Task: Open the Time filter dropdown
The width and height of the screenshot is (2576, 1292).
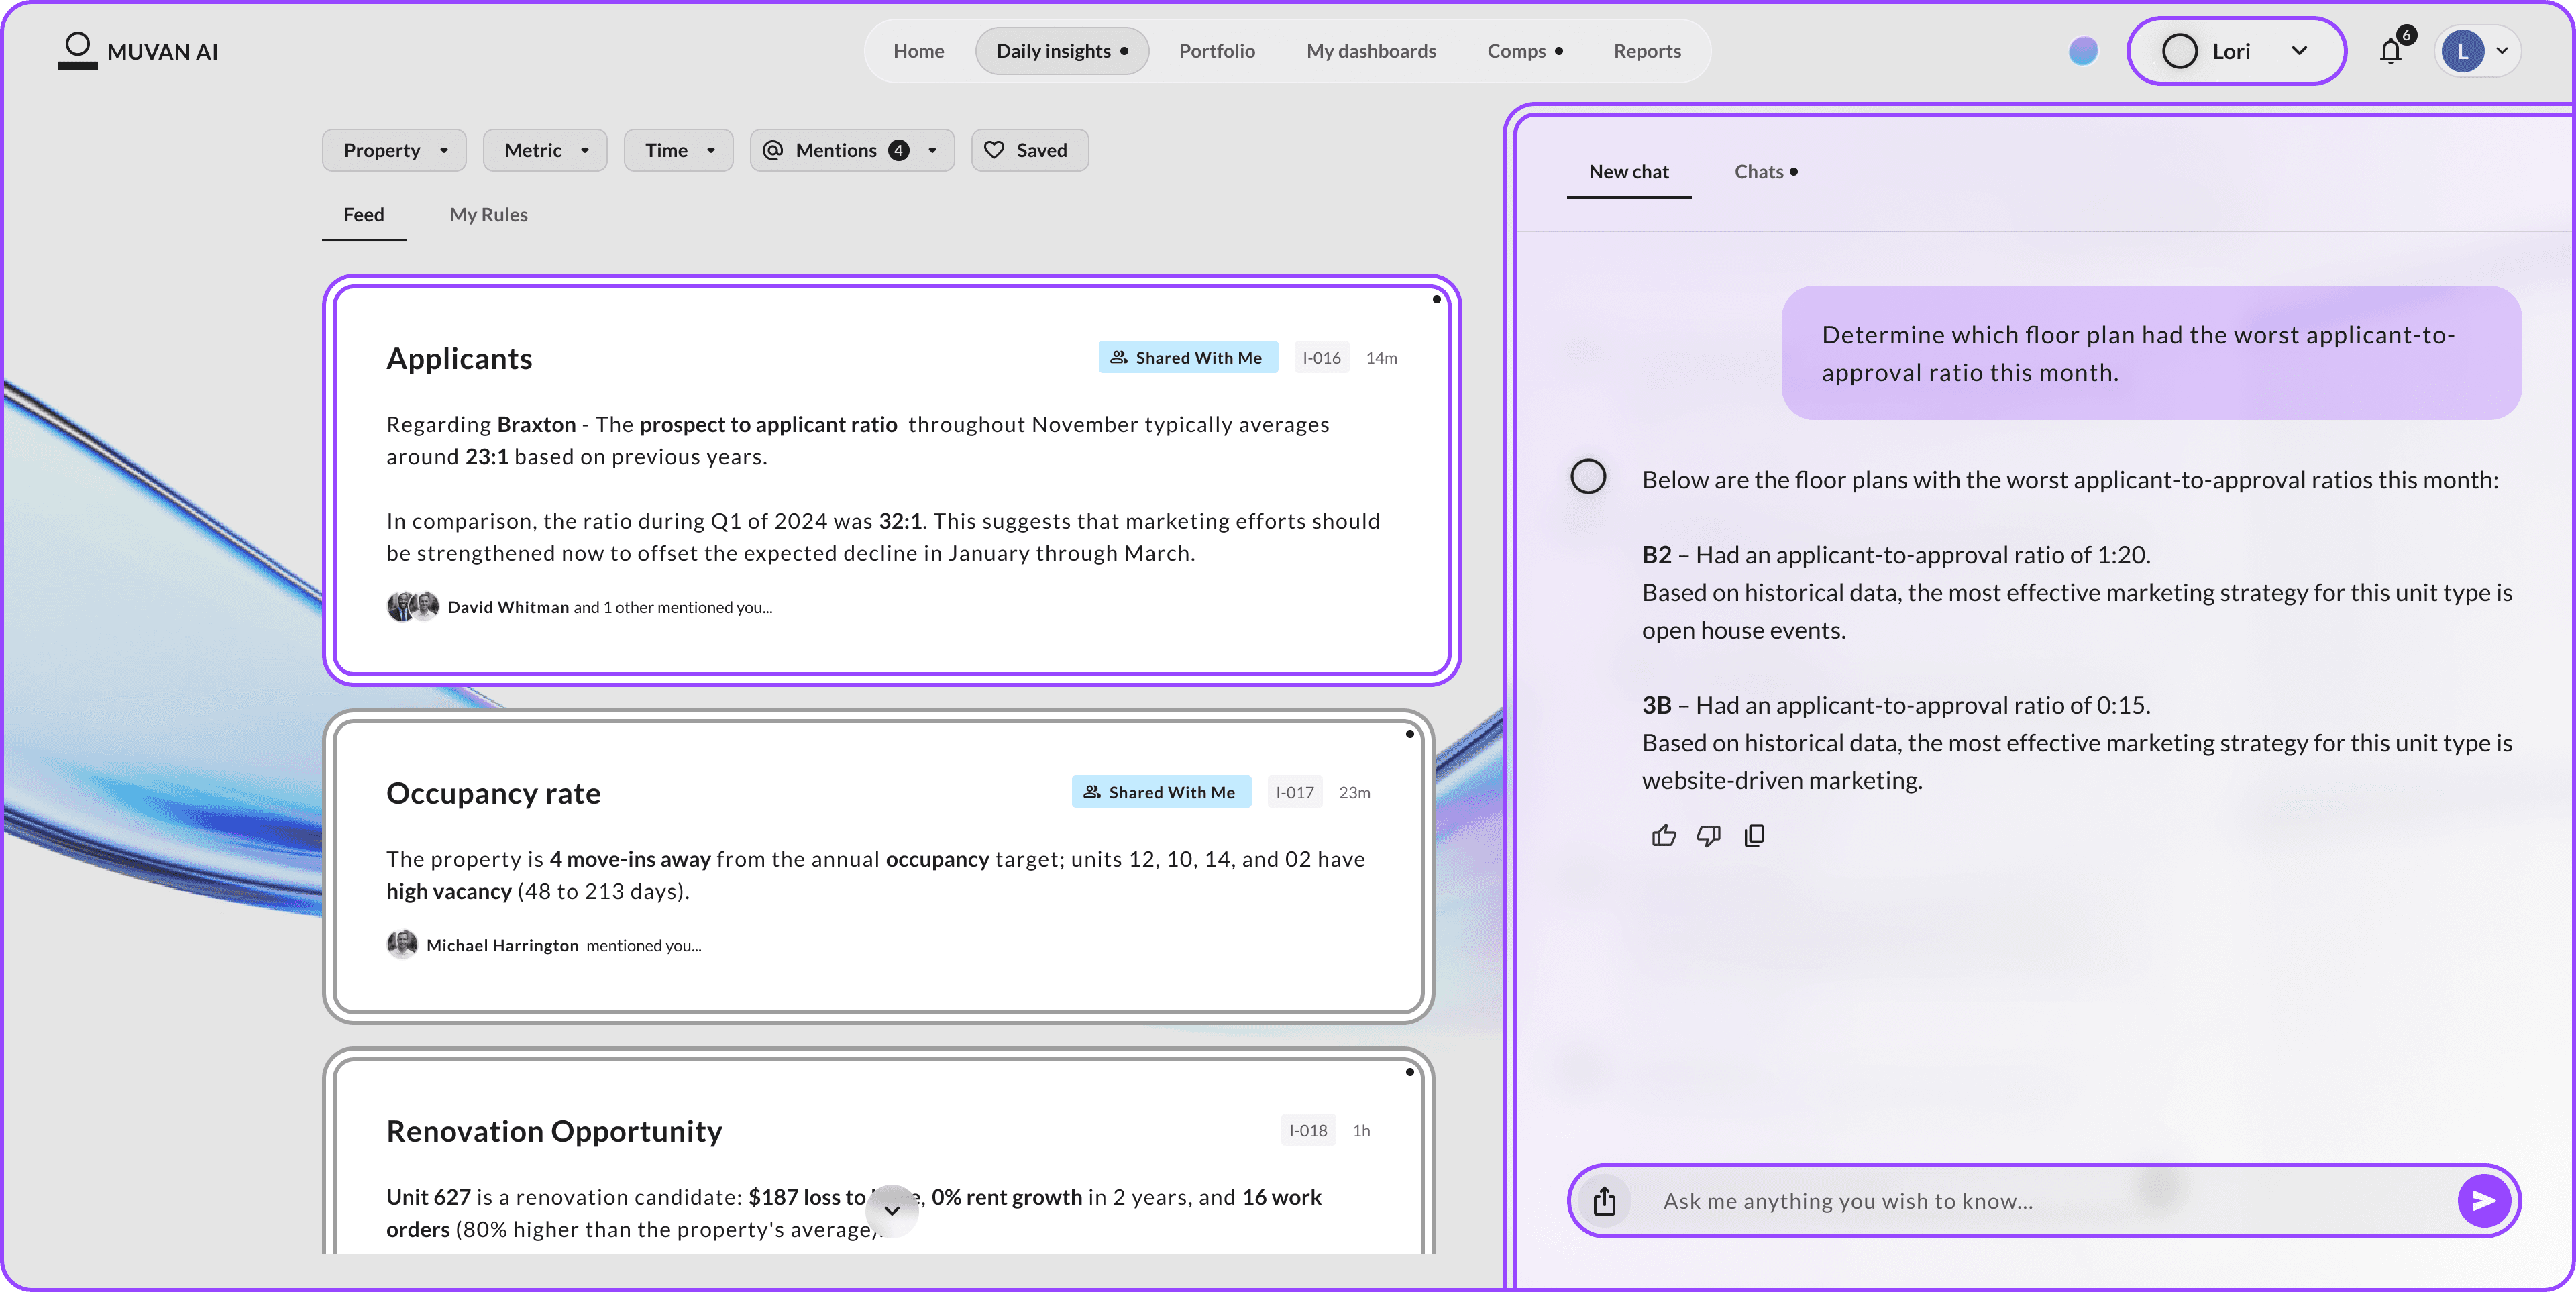Action: (x=678, y=150)
